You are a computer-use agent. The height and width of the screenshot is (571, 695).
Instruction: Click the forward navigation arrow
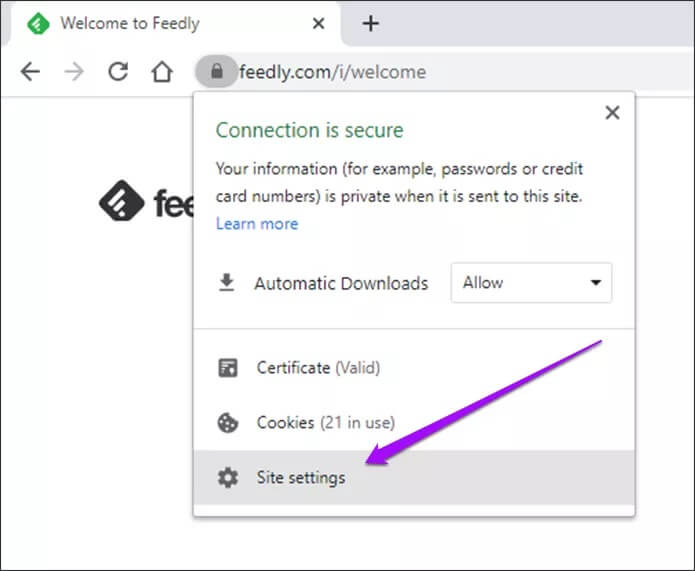[74, 72]
